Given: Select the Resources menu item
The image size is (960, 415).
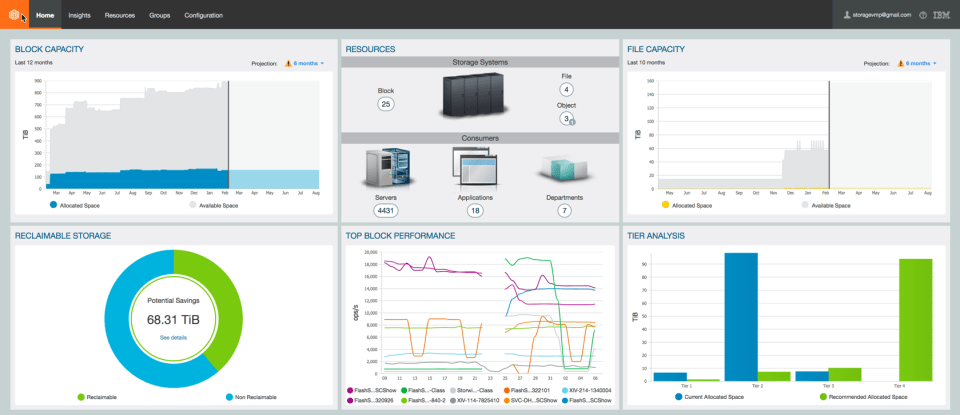Looking at the screenshot, I should pos(120,15).
